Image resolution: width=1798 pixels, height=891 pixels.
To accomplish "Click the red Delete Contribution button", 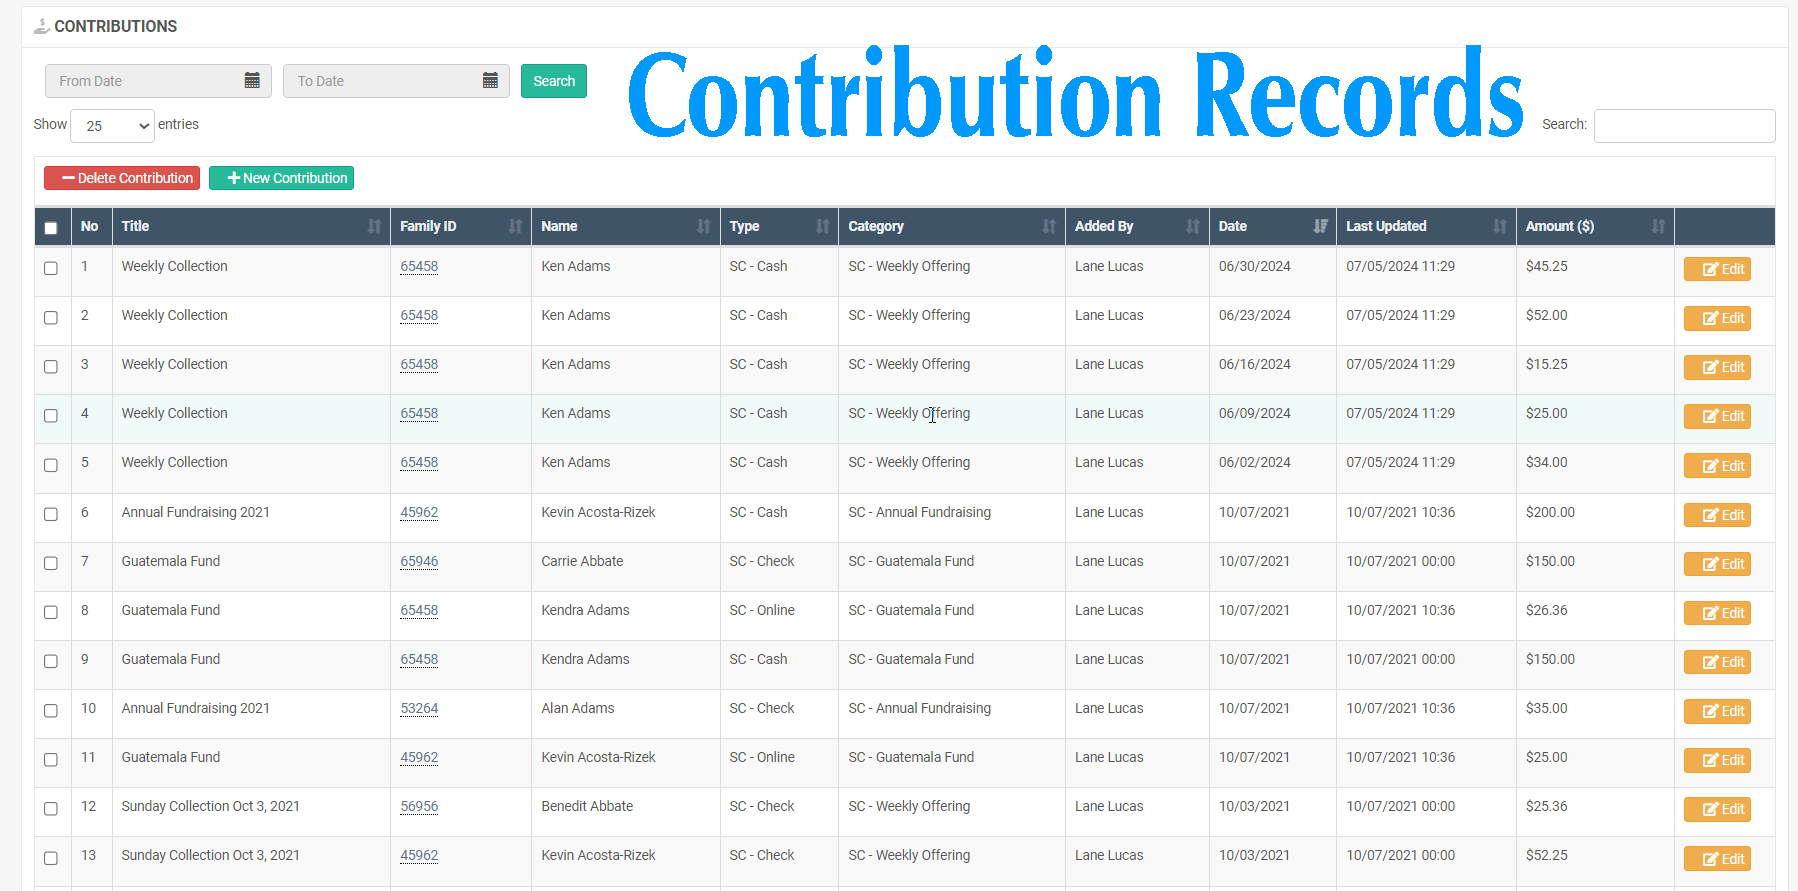I will [122, 178].
